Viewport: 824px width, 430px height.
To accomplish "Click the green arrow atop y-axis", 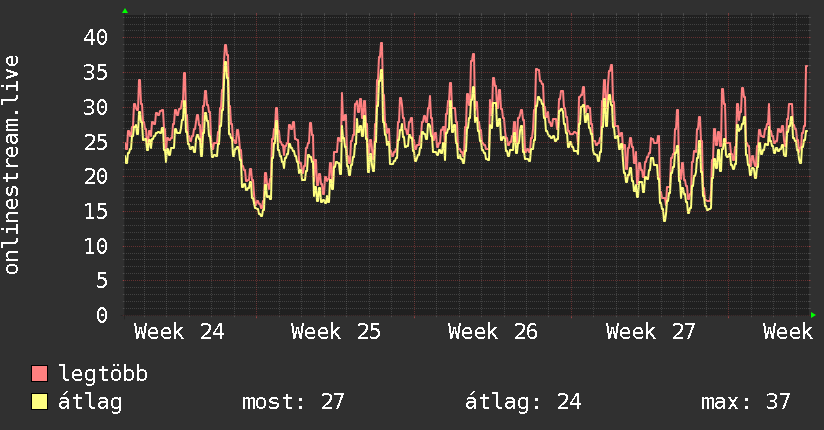I will [x=125, y=11].
